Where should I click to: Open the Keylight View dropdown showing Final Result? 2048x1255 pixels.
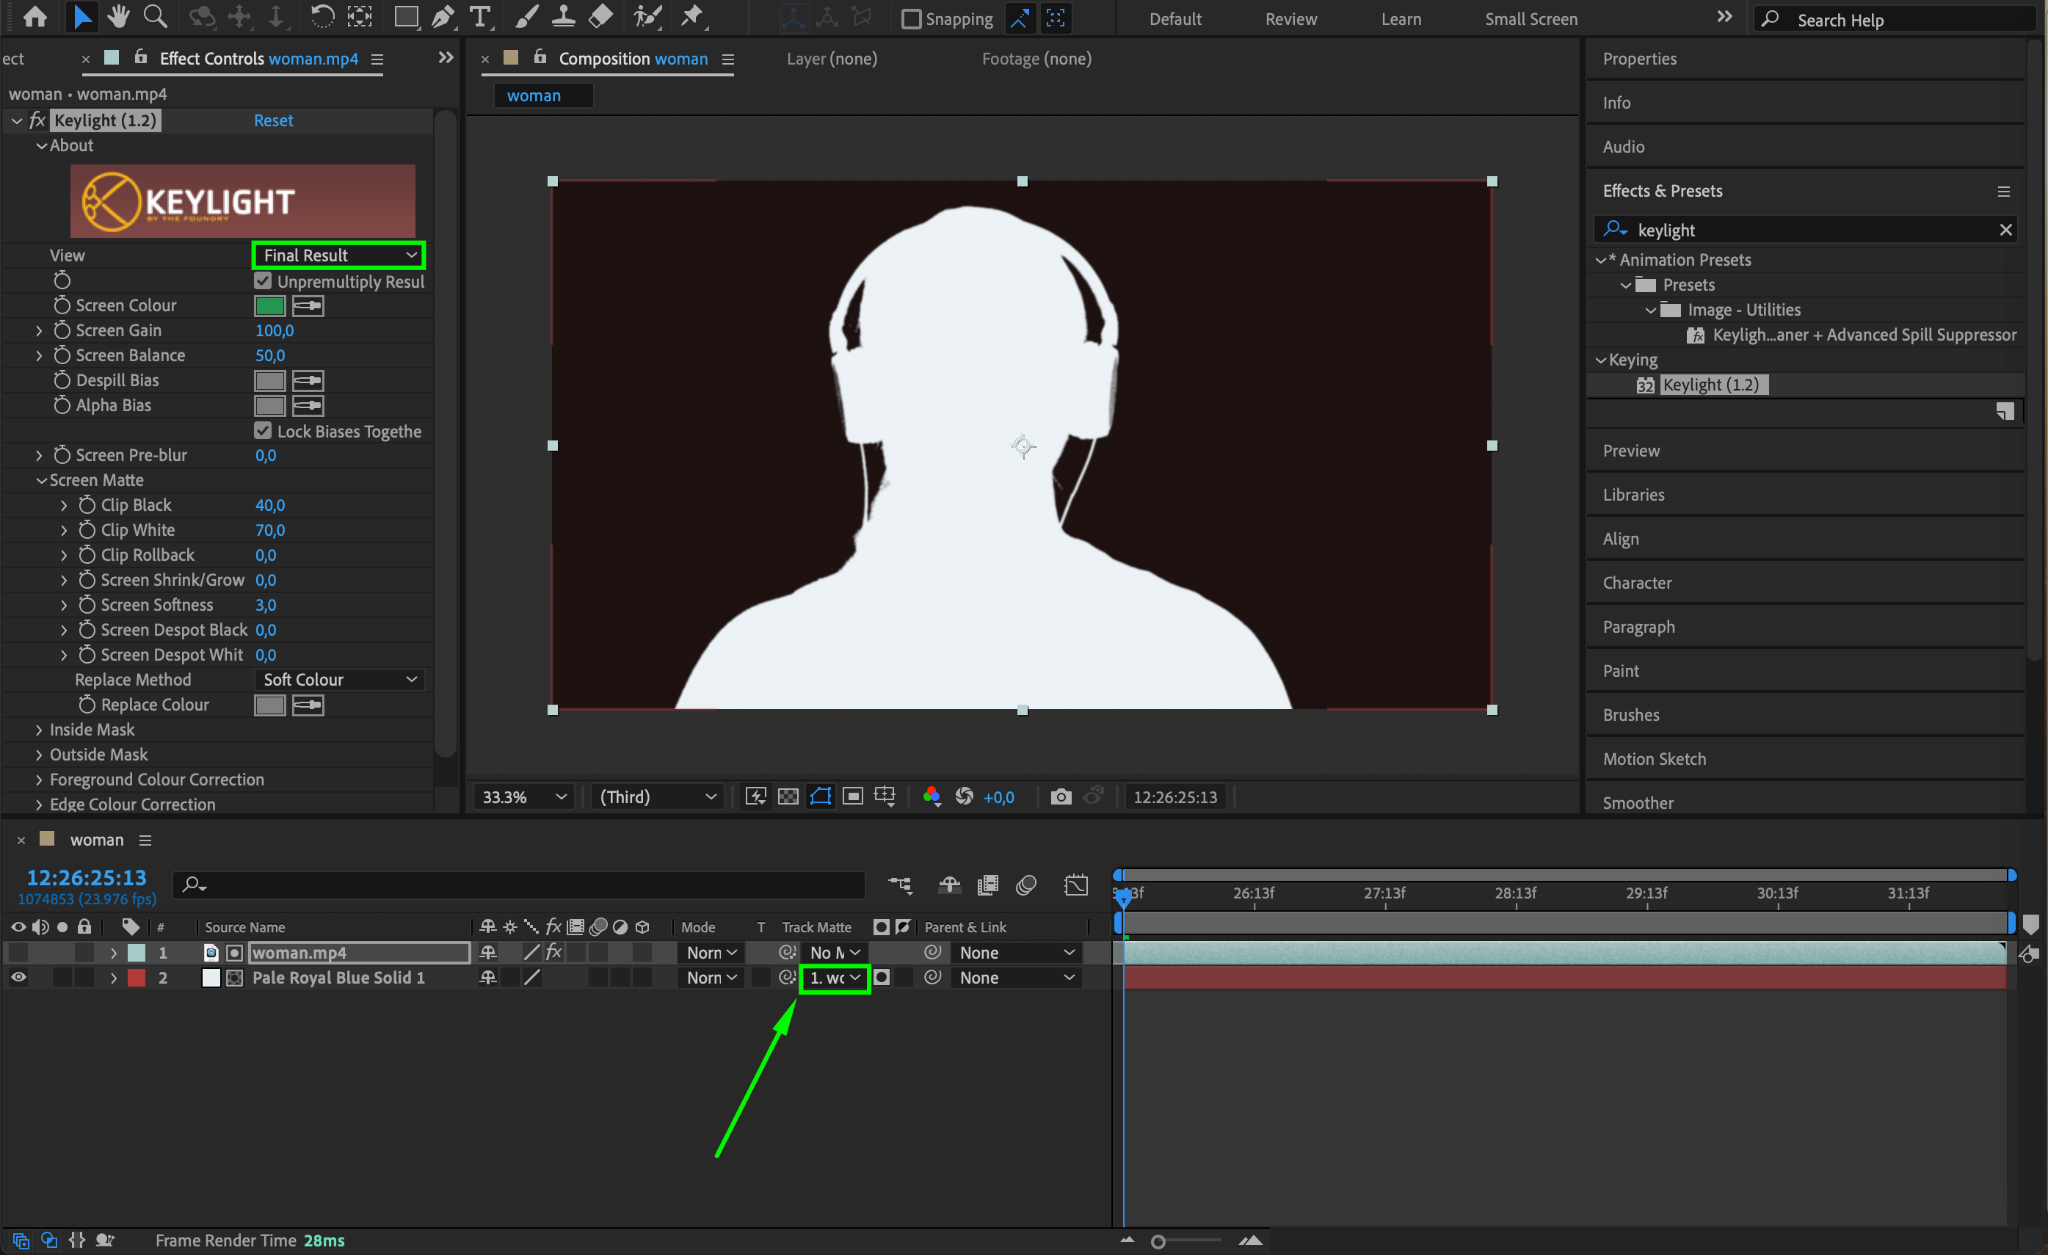click(339, 256)
